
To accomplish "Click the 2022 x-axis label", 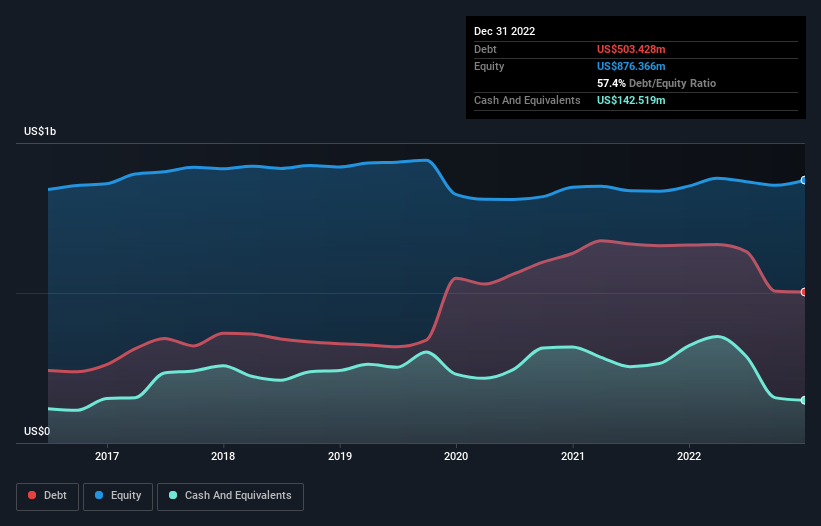I will pyautogui.click(x=689, y=456).
